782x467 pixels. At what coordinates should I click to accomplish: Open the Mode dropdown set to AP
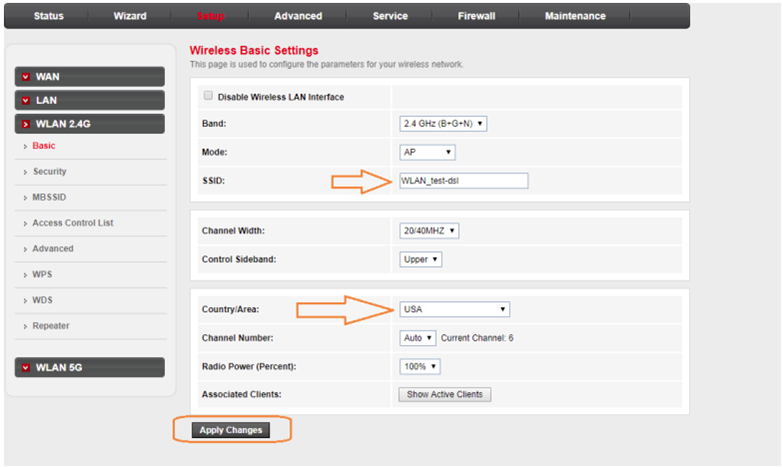pos(427,153)
